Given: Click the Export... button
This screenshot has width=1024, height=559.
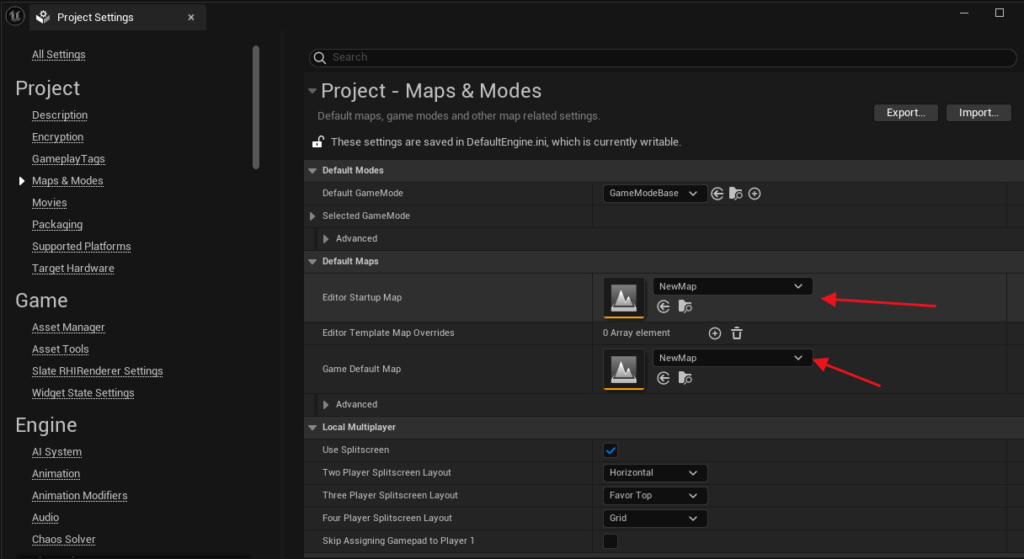Looking at the screenshot, I should tap(905, 113).
